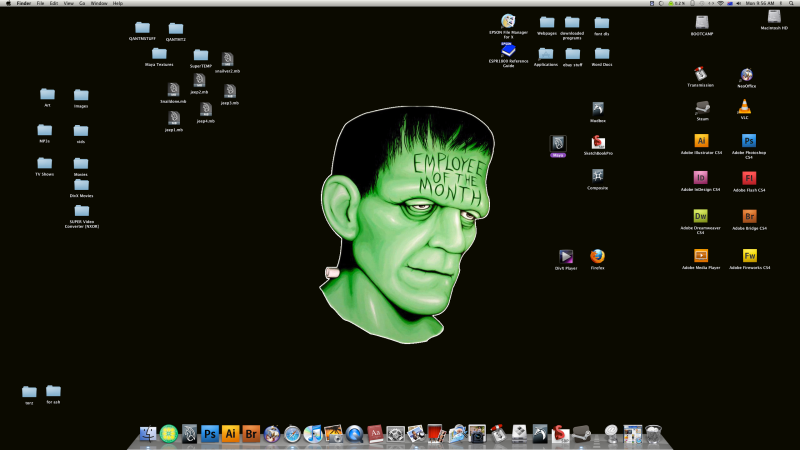The height and width of the screenshot is (450, 800).
Task: Click the Spotlight search icon
Action: tap(791, 3)
